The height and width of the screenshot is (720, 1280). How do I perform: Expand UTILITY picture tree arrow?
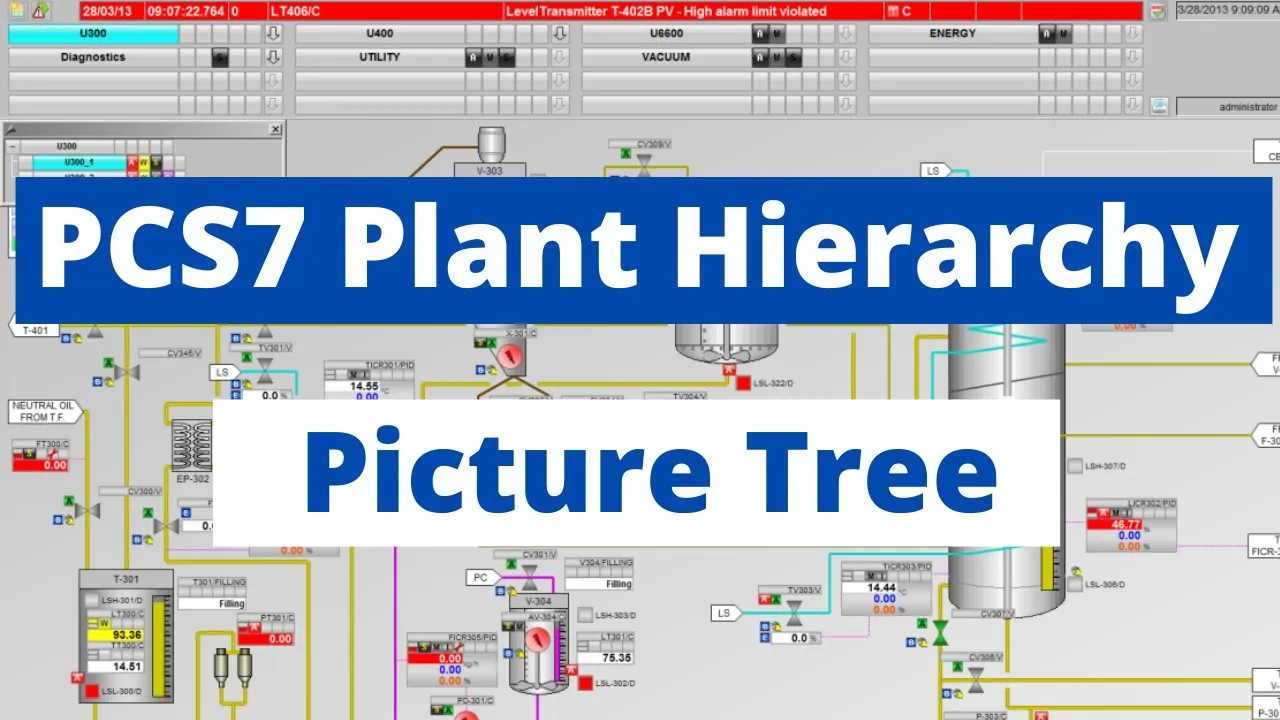[560, 58]
